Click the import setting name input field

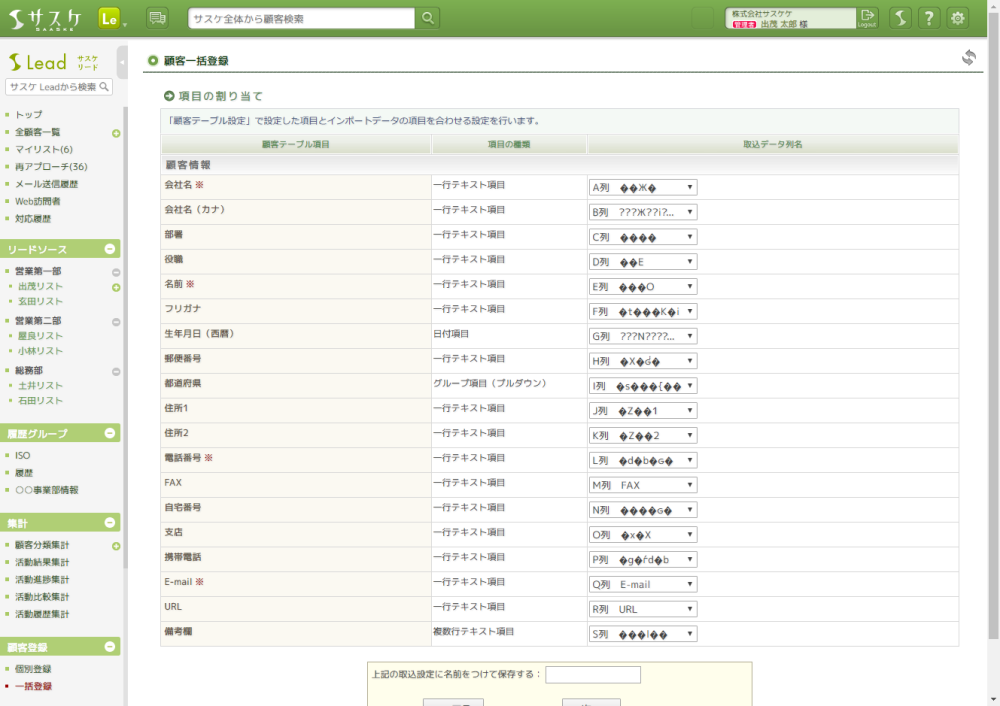tap(592, 675)
